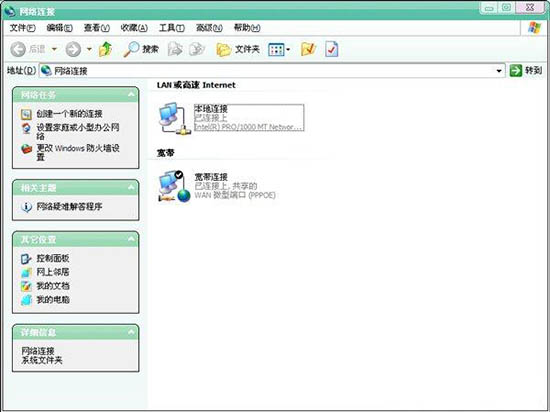The width and height of the screenshot is (550, 412).
Task: Click the address bar network connections icon
Action: [46, 70]
